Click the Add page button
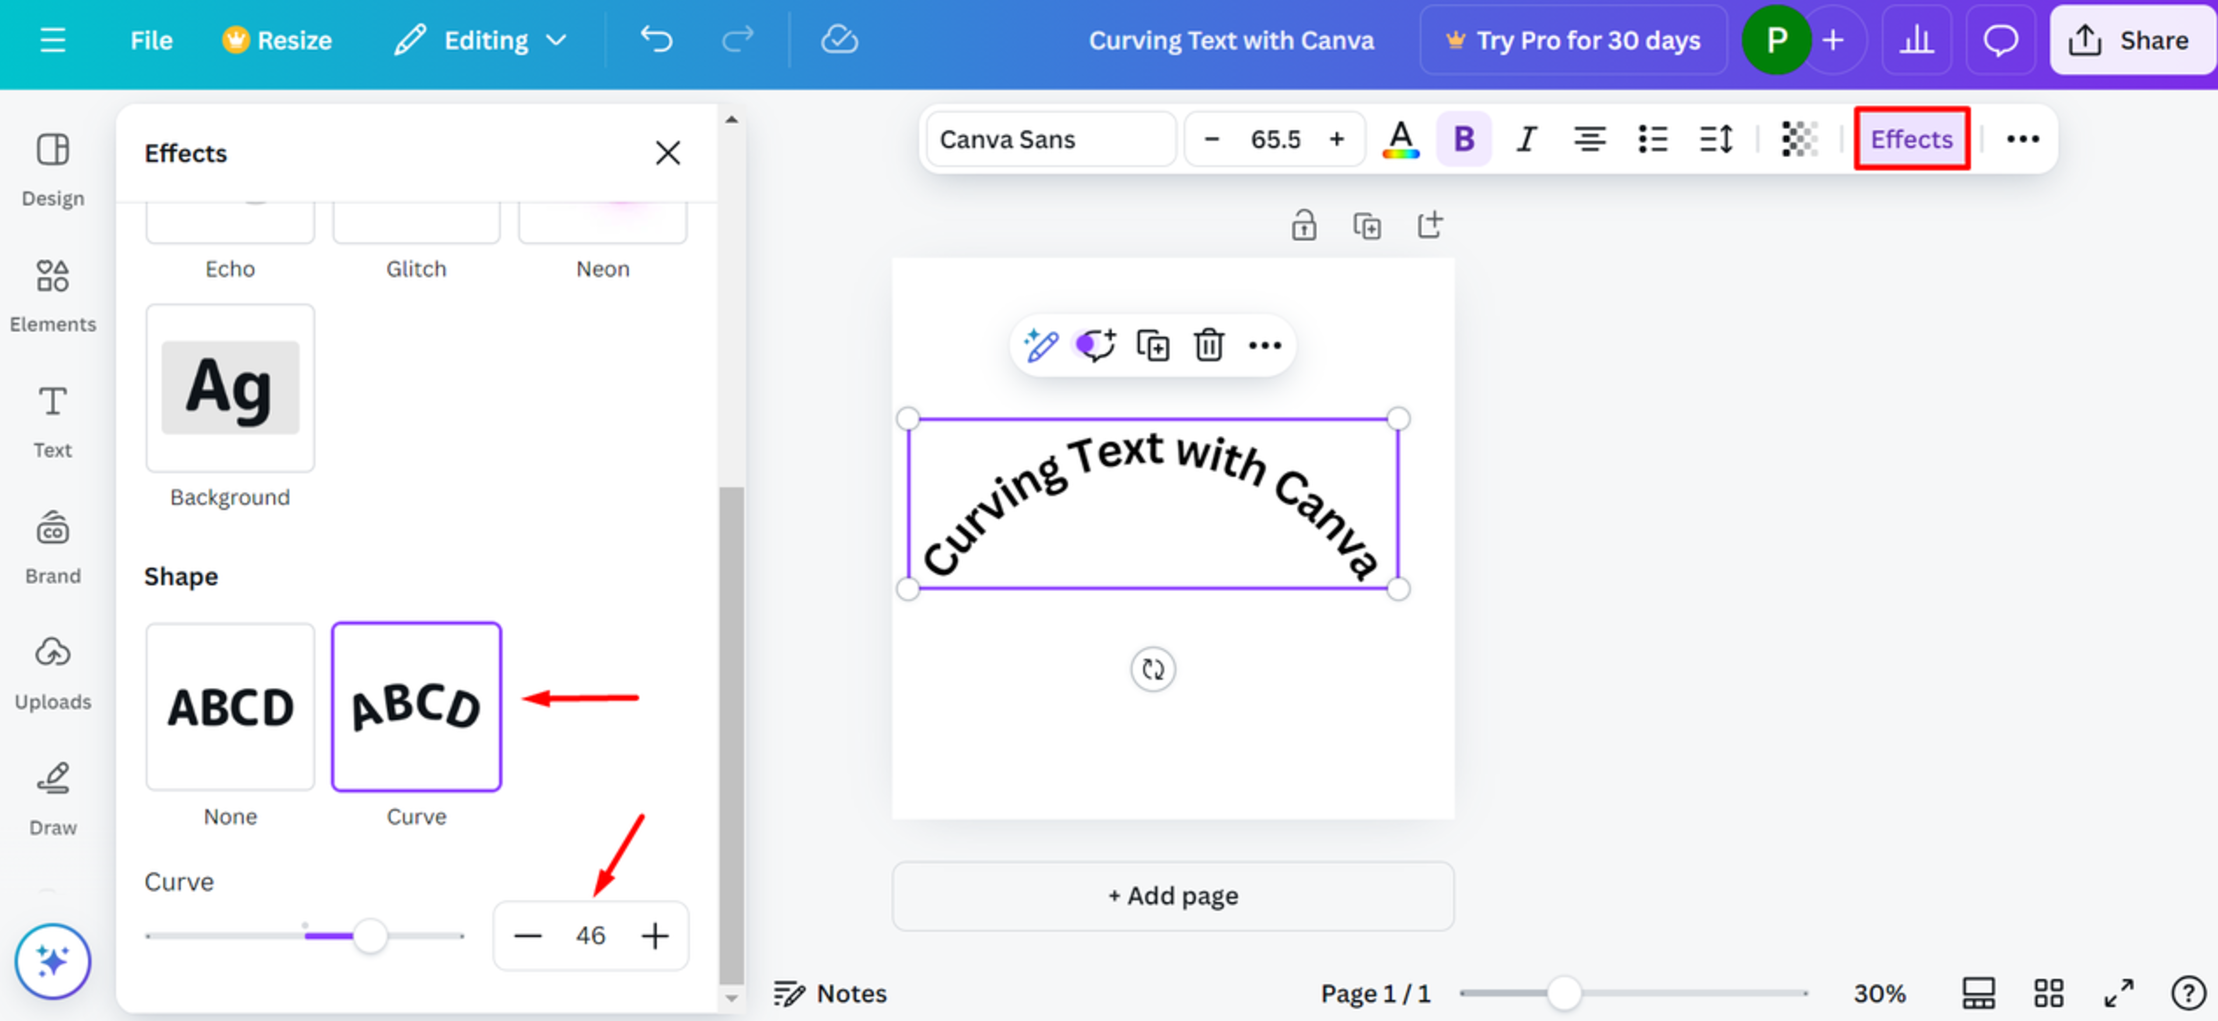Viewport: 2218px width, 1021px height. [1172, 896]
